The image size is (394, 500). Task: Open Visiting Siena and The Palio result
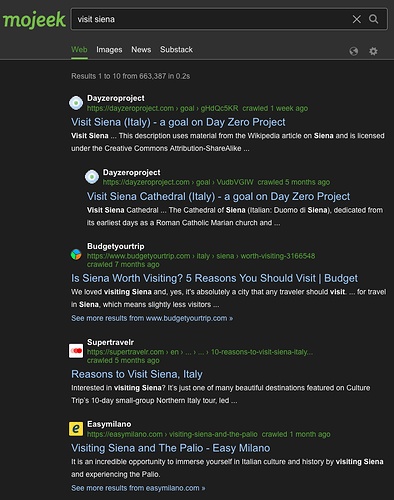point(171,448)
